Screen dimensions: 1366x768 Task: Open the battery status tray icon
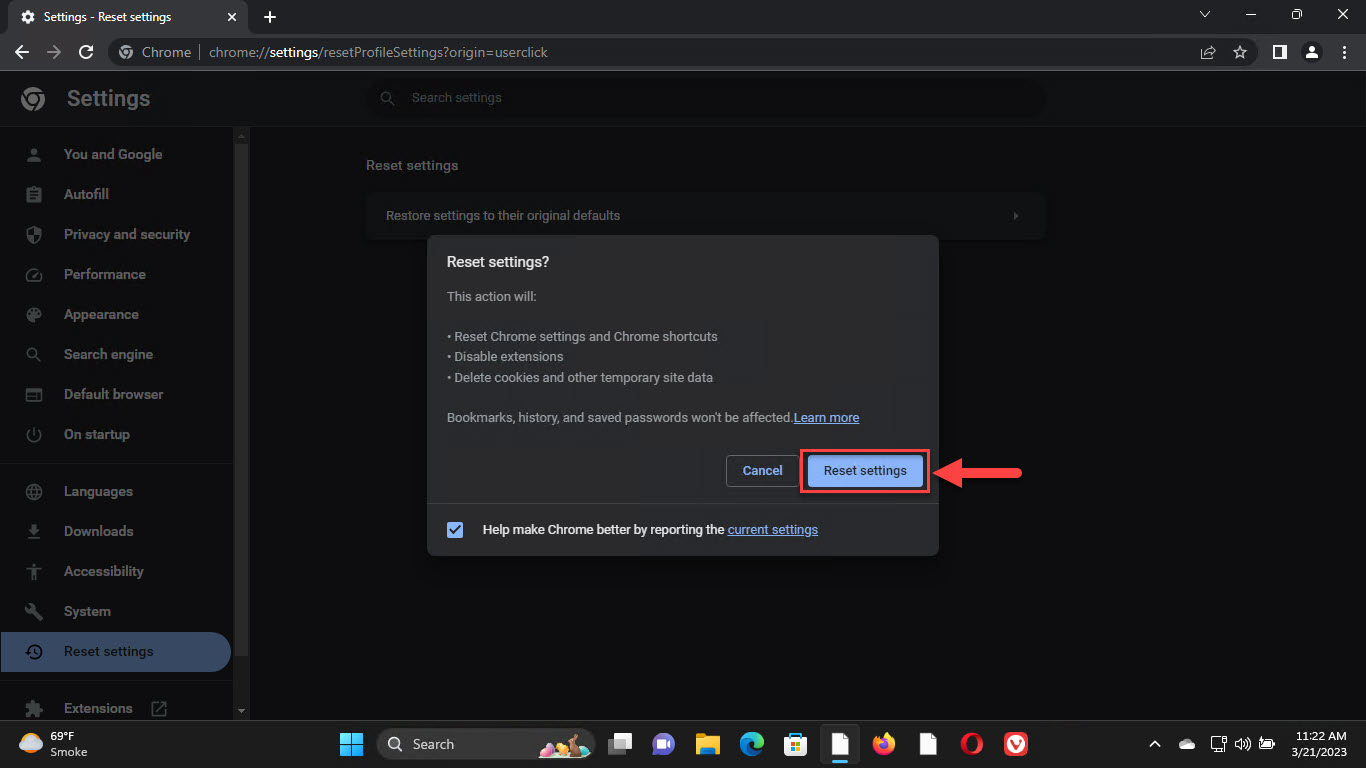tap(1267, 744)
